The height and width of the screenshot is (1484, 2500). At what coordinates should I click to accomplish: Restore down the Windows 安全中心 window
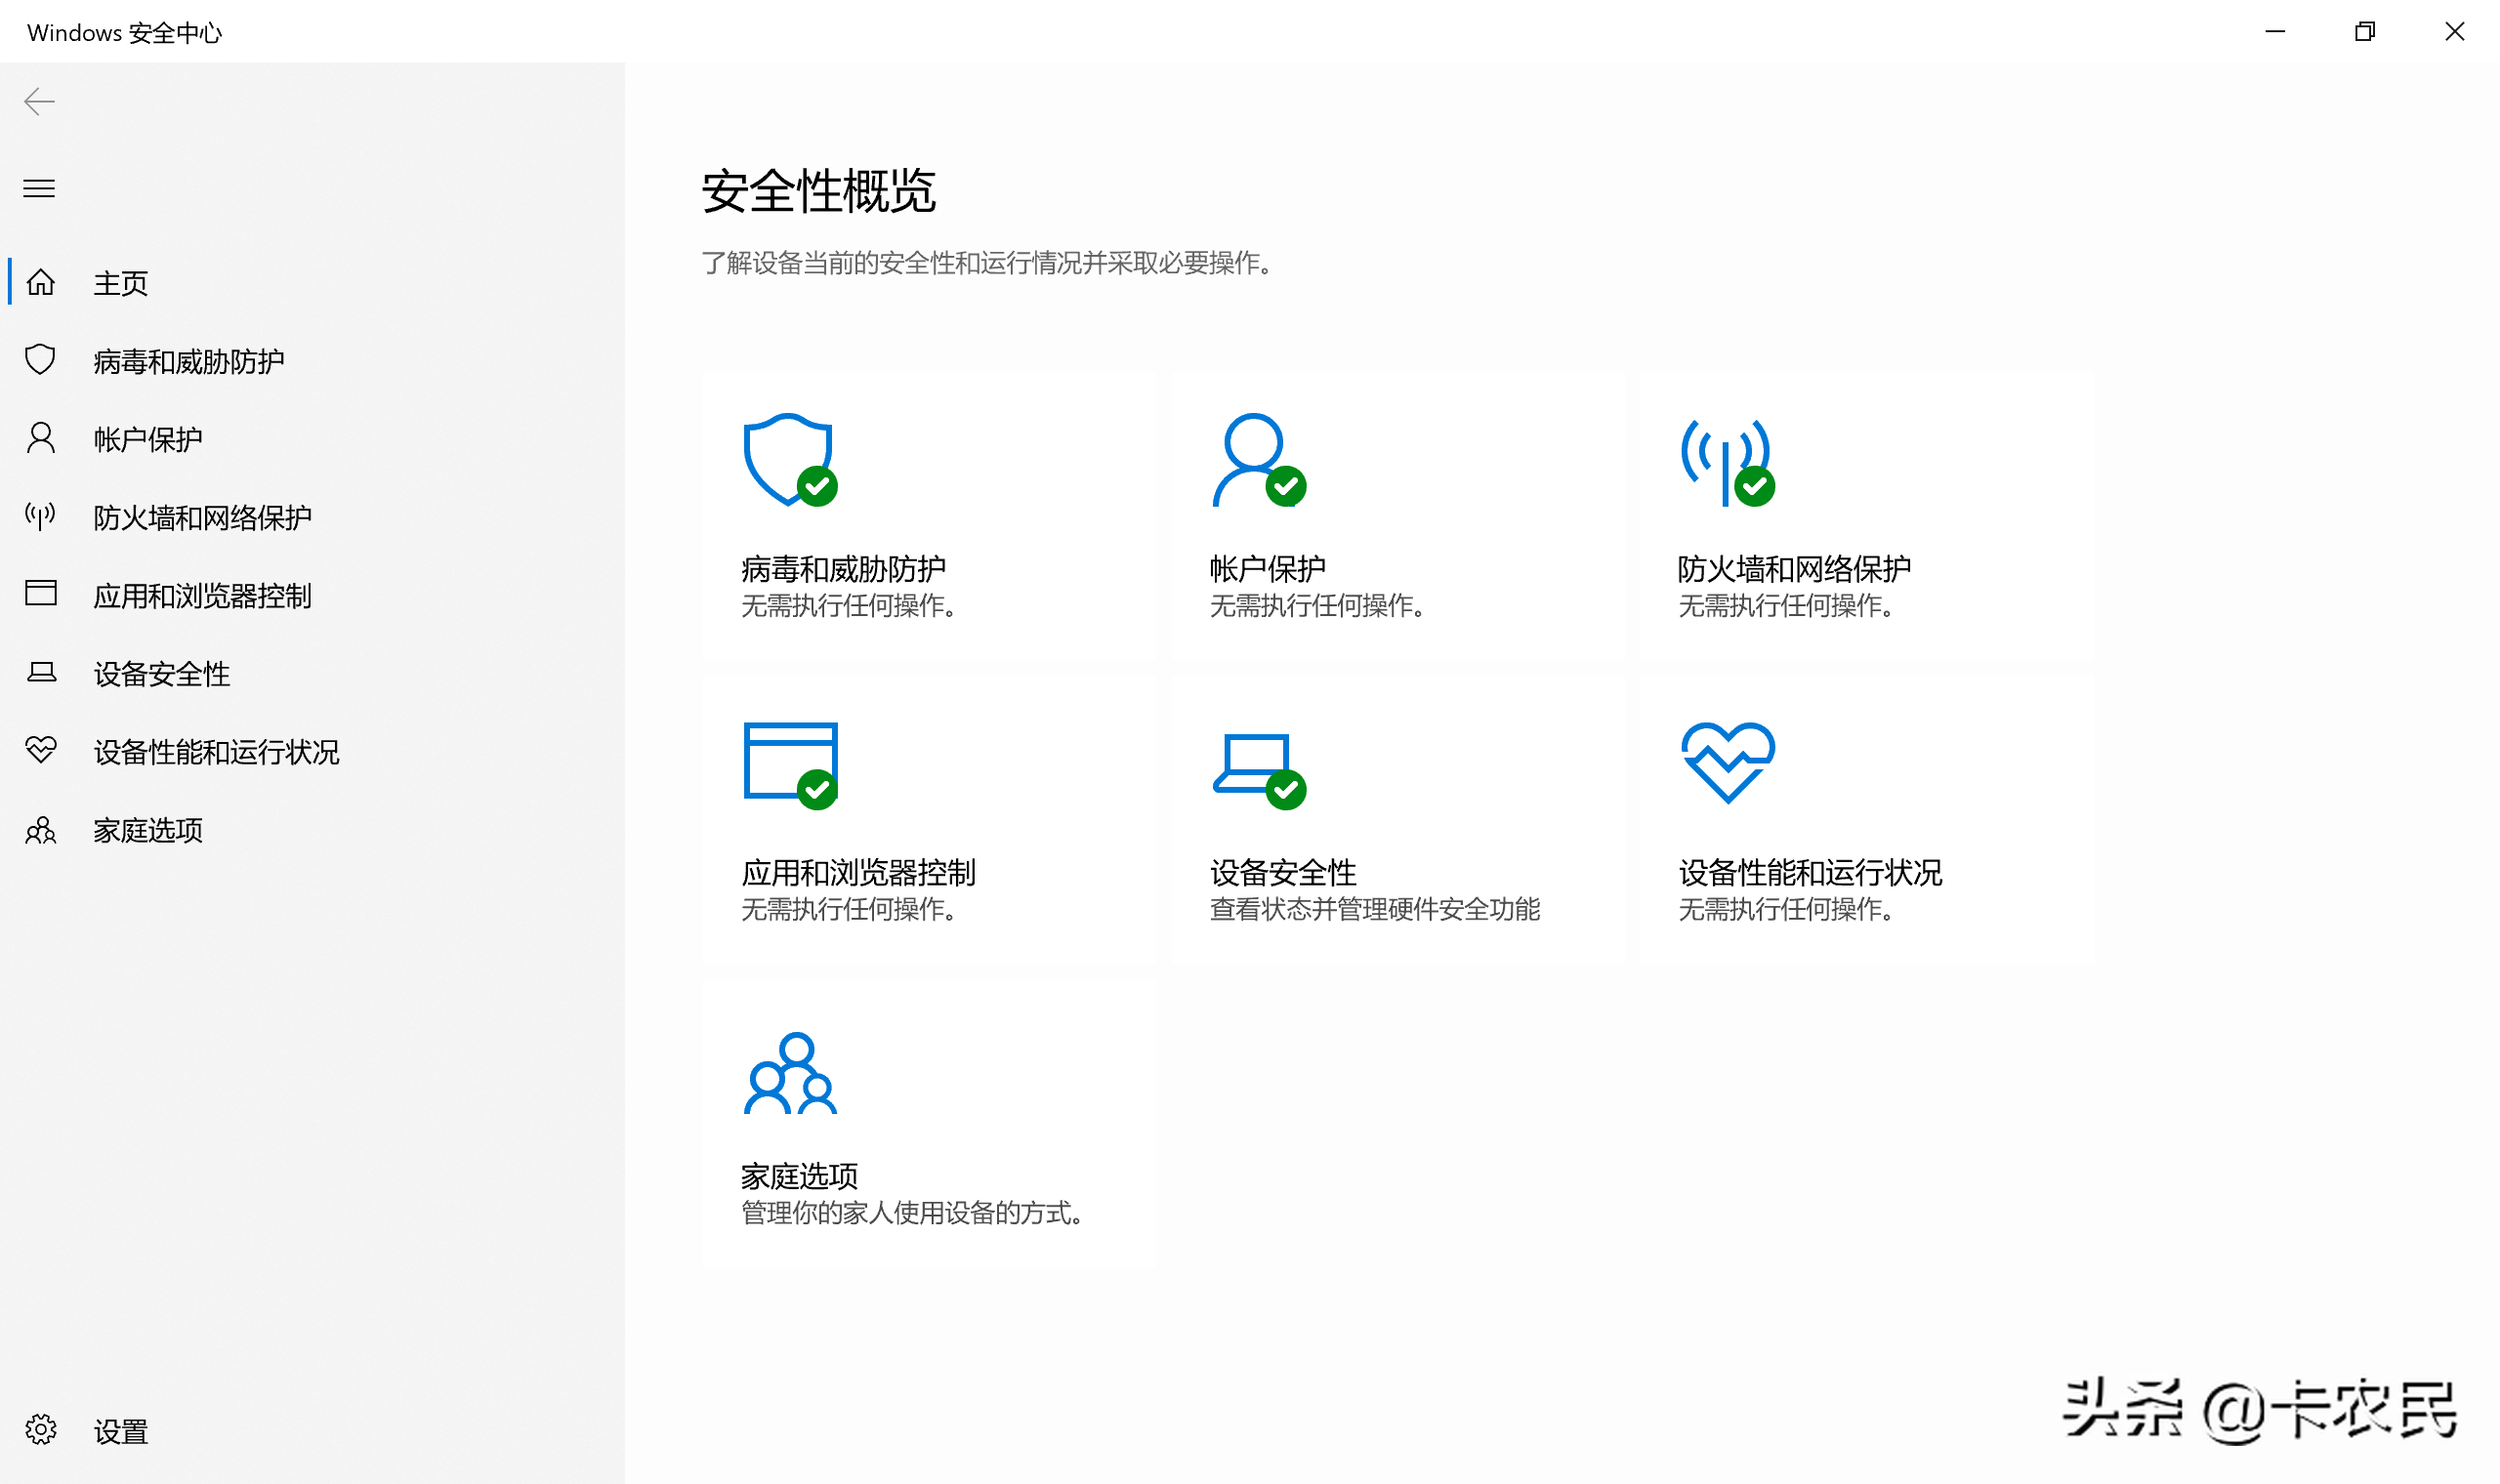(x=2365, y=32)
